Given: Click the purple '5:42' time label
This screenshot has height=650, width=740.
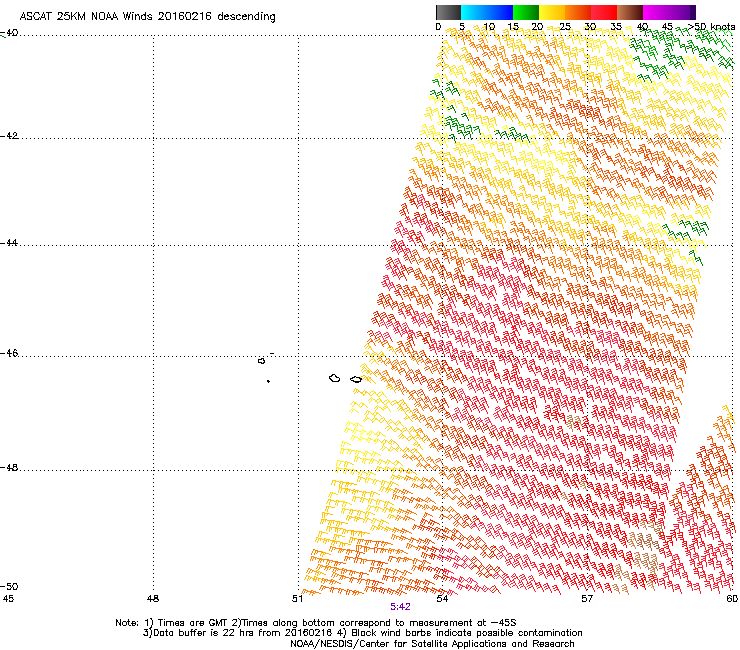Looking at the screenshot, I should [x=400, y=607].
